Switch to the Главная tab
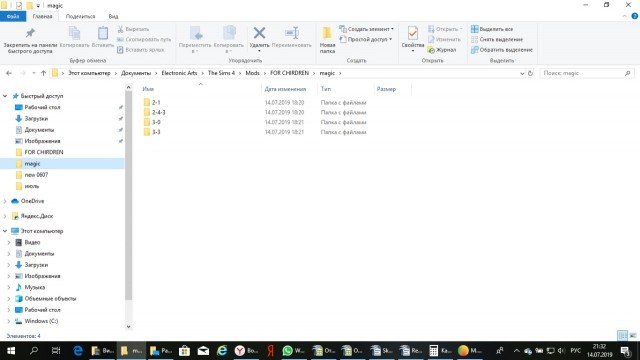The image size is (640, 360). [x=42, y=16]
